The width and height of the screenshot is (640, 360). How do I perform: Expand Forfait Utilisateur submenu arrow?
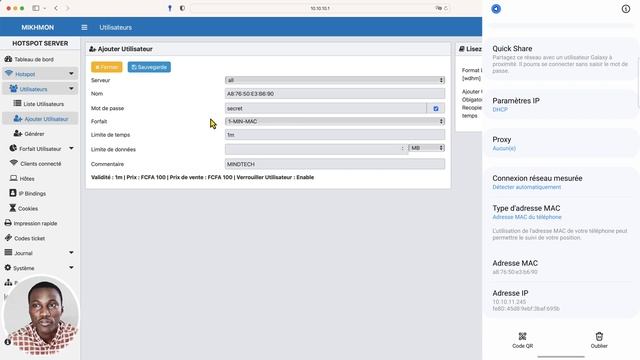pyautogui.click(x=71, y=149)
